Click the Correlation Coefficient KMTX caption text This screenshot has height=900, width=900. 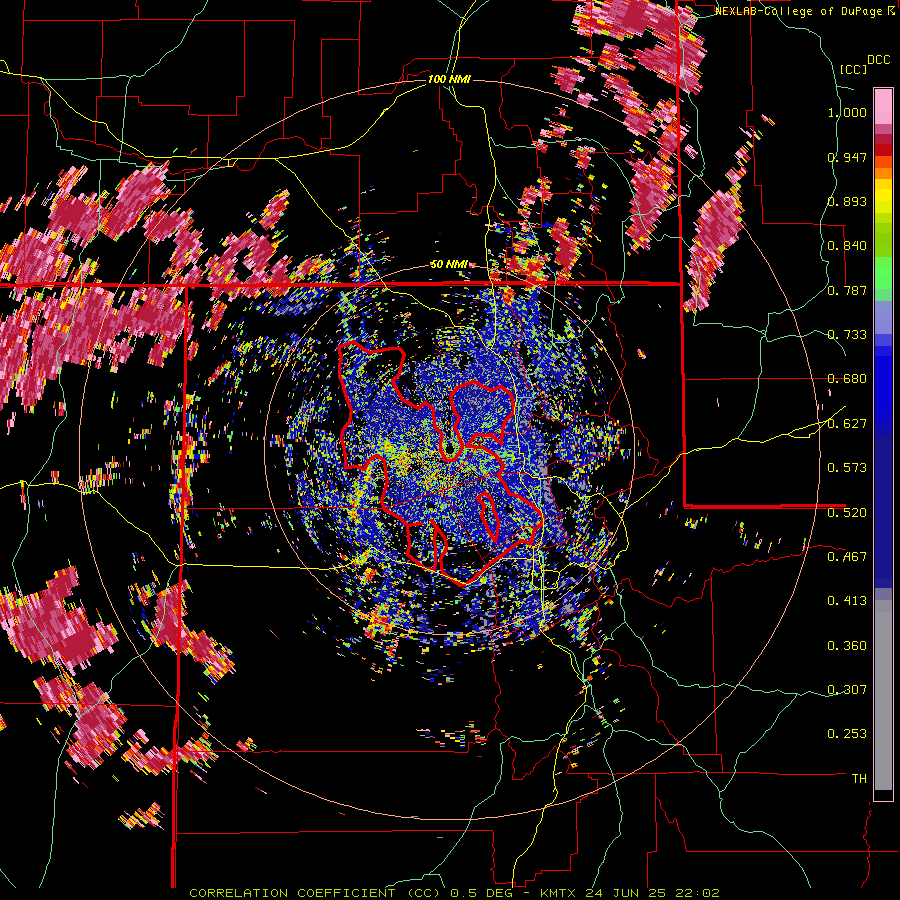coord(454,893)
